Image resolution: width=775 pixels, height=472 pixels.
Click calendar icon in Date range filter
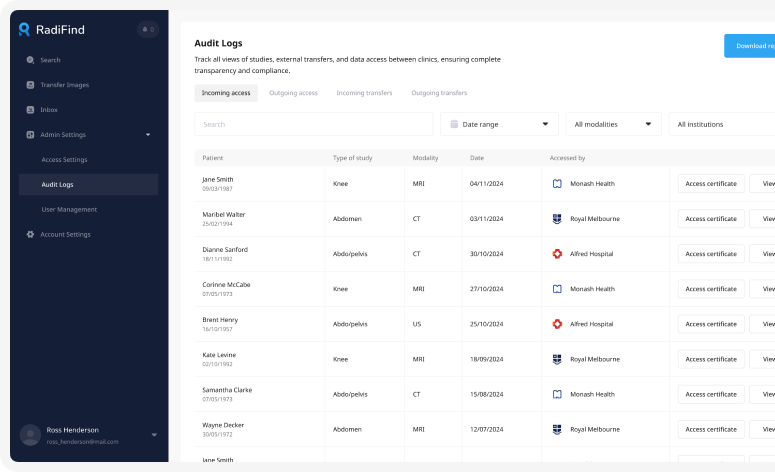click(x=454, y=124)
